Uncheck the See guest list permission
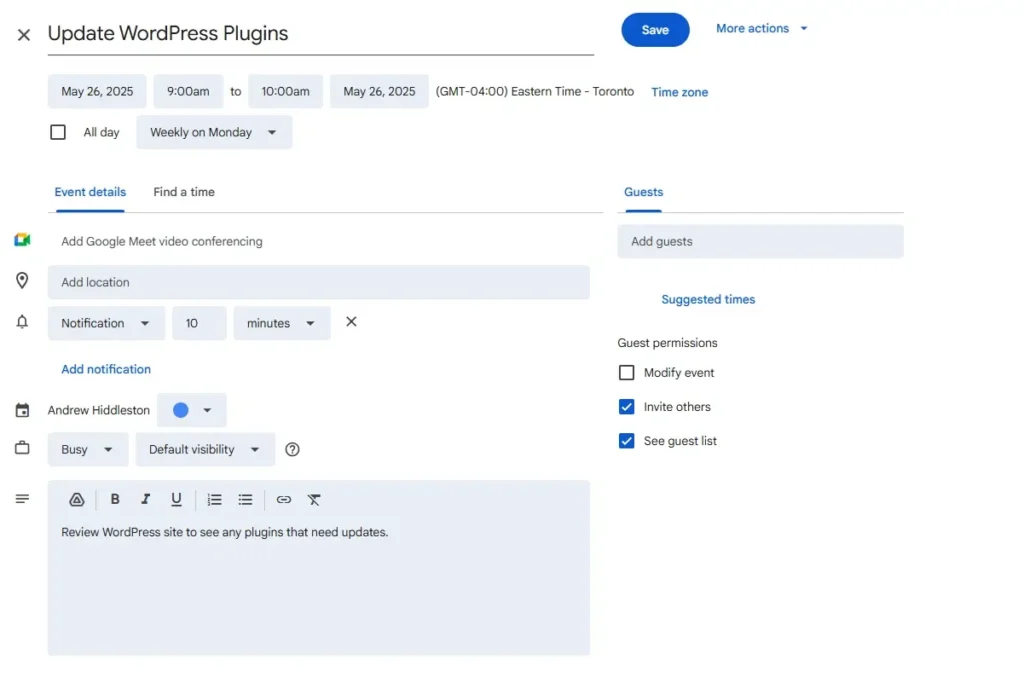 coord(626,441)
